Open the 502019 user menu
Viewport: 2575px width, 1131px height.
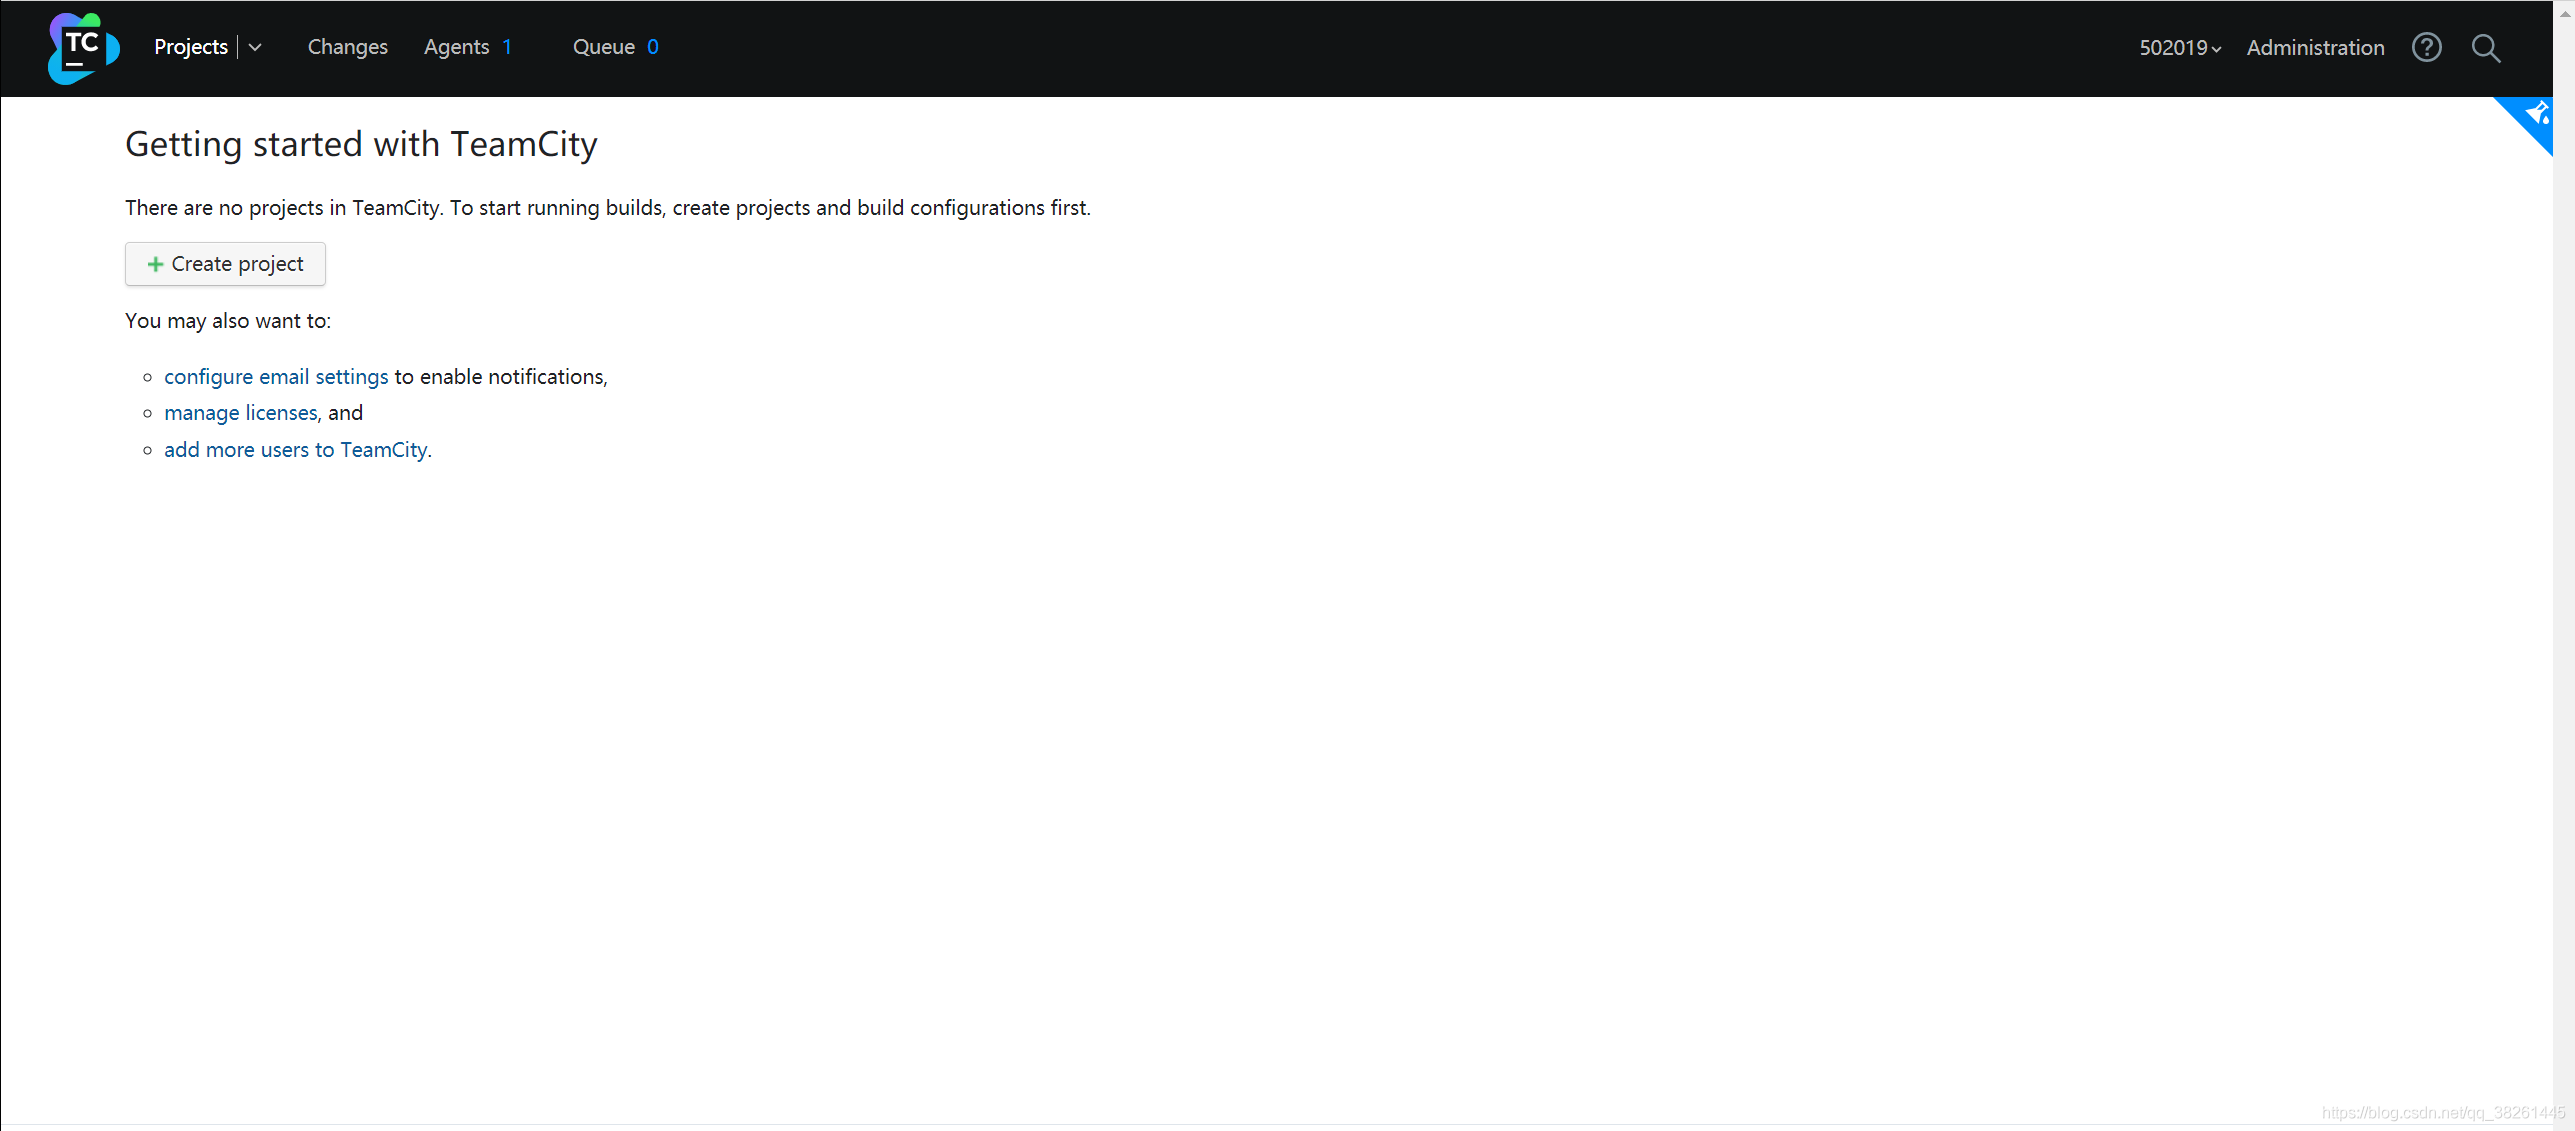tap(2179, 48)
